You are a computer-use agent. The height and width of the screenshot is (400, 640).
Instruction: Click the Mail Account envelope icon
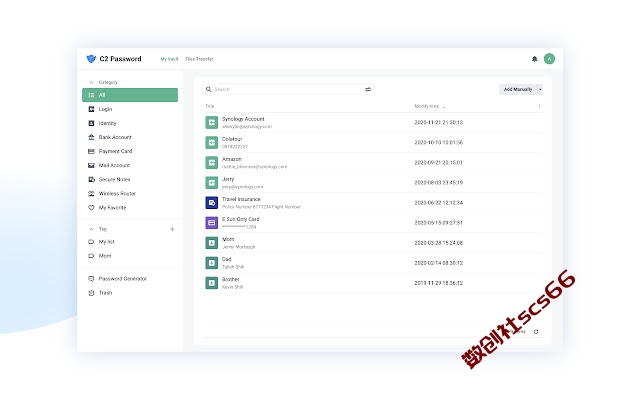pyautogui.click(x=91, y=165)
